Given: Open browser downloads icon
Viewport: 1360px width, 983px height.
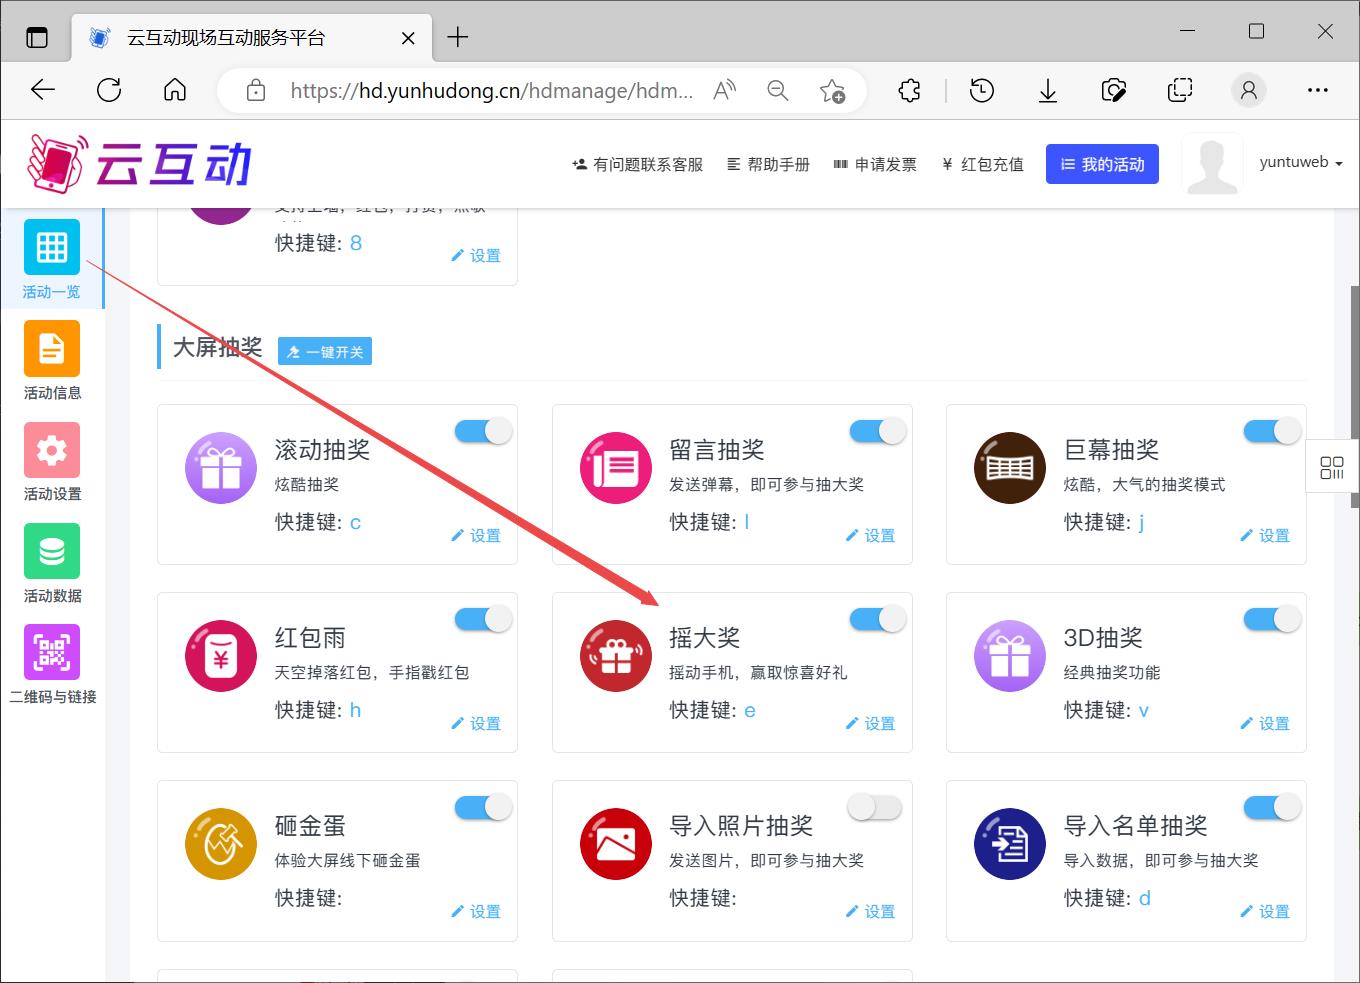Looking at the screenshot, I should [1048, 91].
